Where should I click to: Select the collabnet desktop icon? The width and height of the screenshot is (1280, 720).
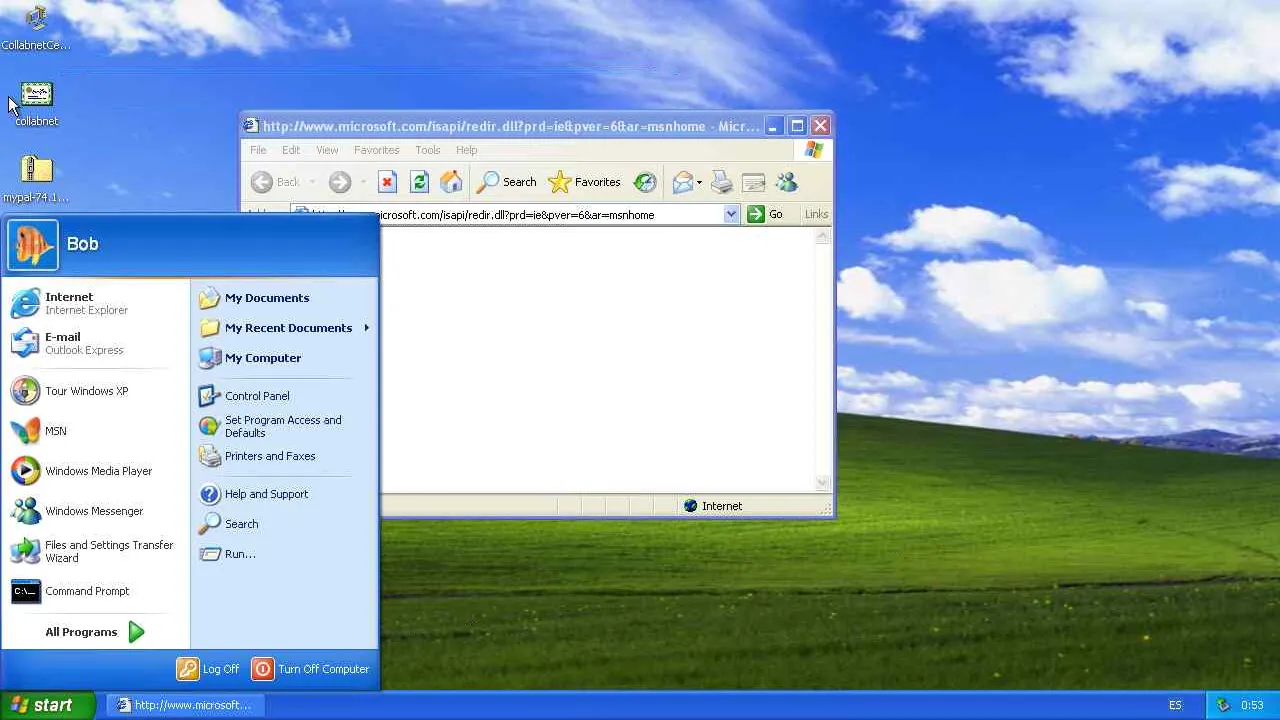tap(37, 104)
